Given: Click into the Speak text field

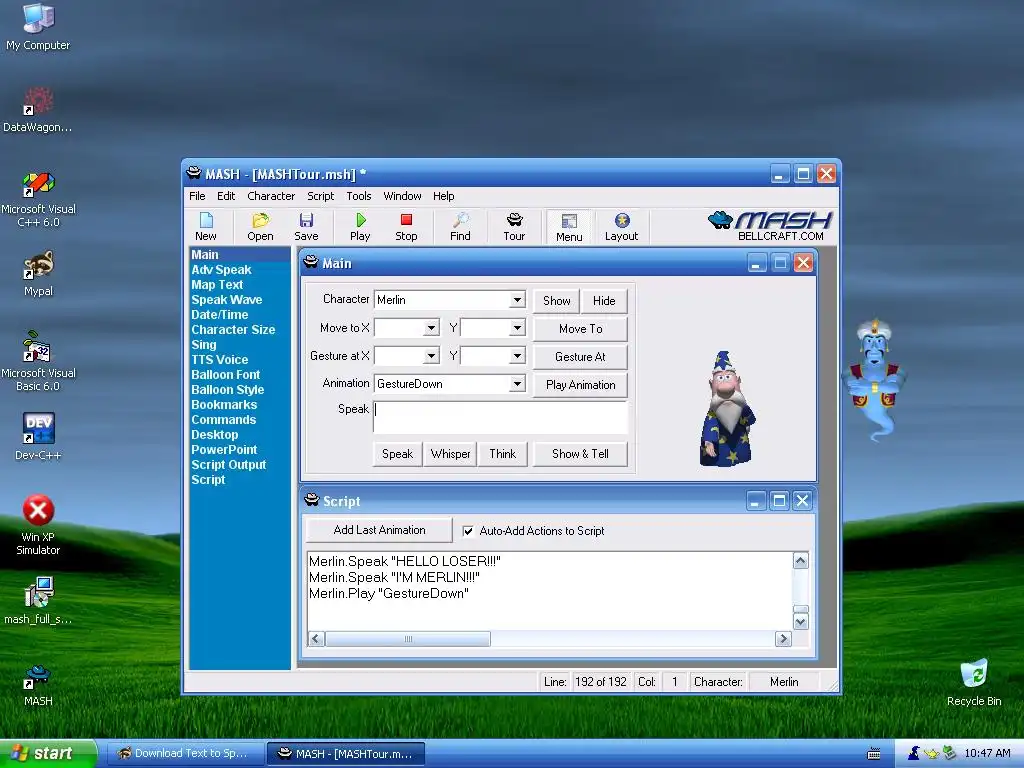Looking at the screenshot, I should pyautogui.click(x=500, y=417).
